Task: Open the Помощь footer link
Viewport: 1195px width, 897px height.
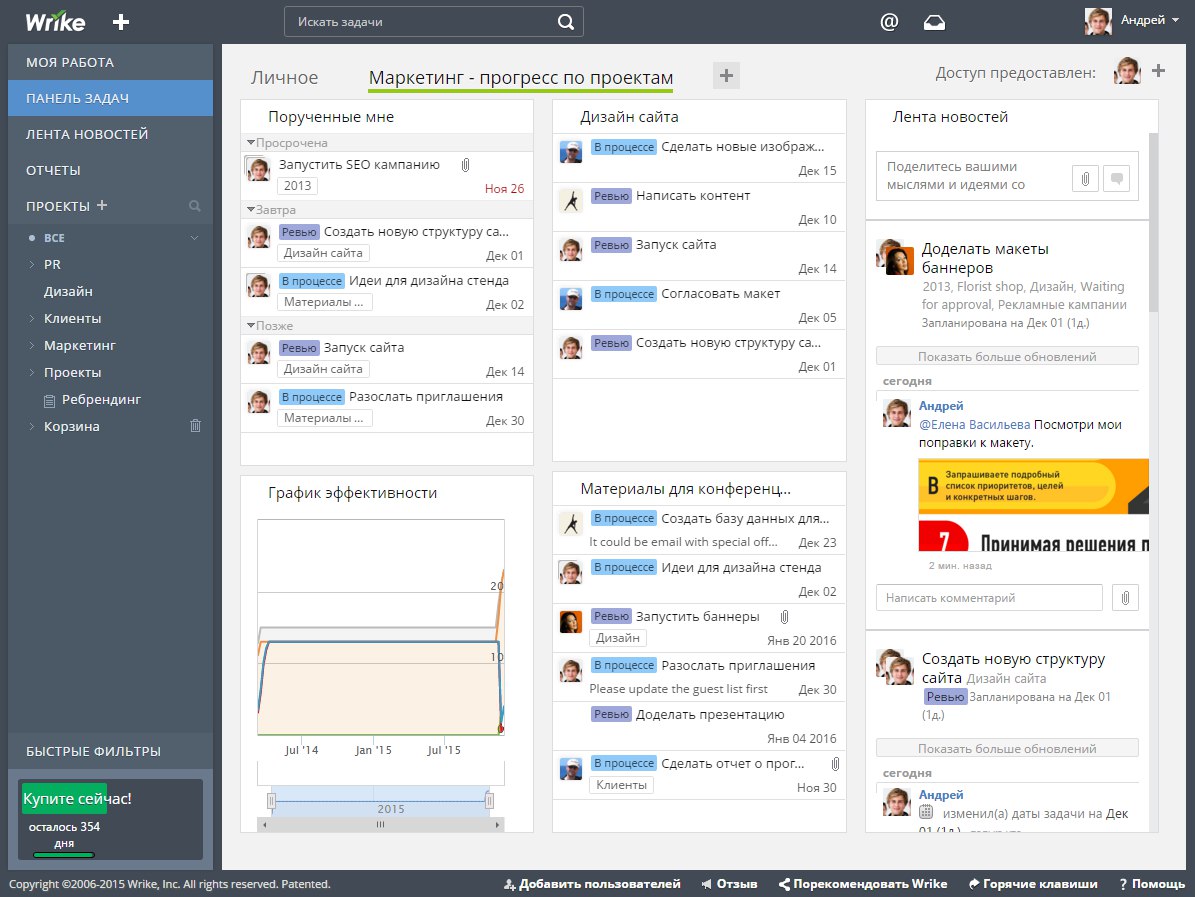Action: 1152,884
